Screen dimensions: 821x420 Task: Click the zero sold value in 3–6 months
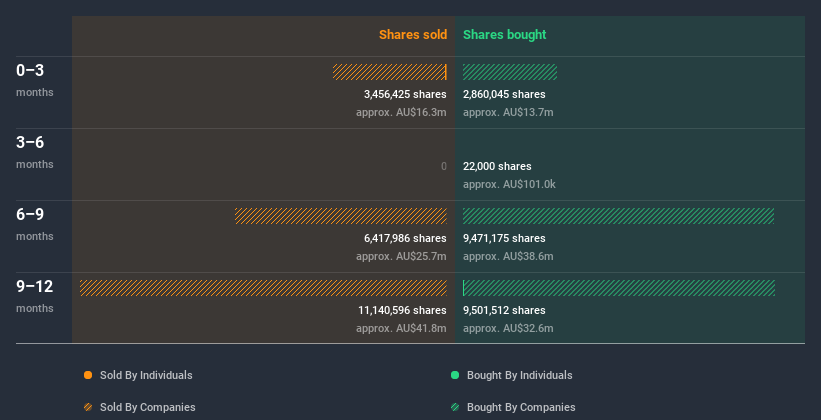click(x=444, y=167)
